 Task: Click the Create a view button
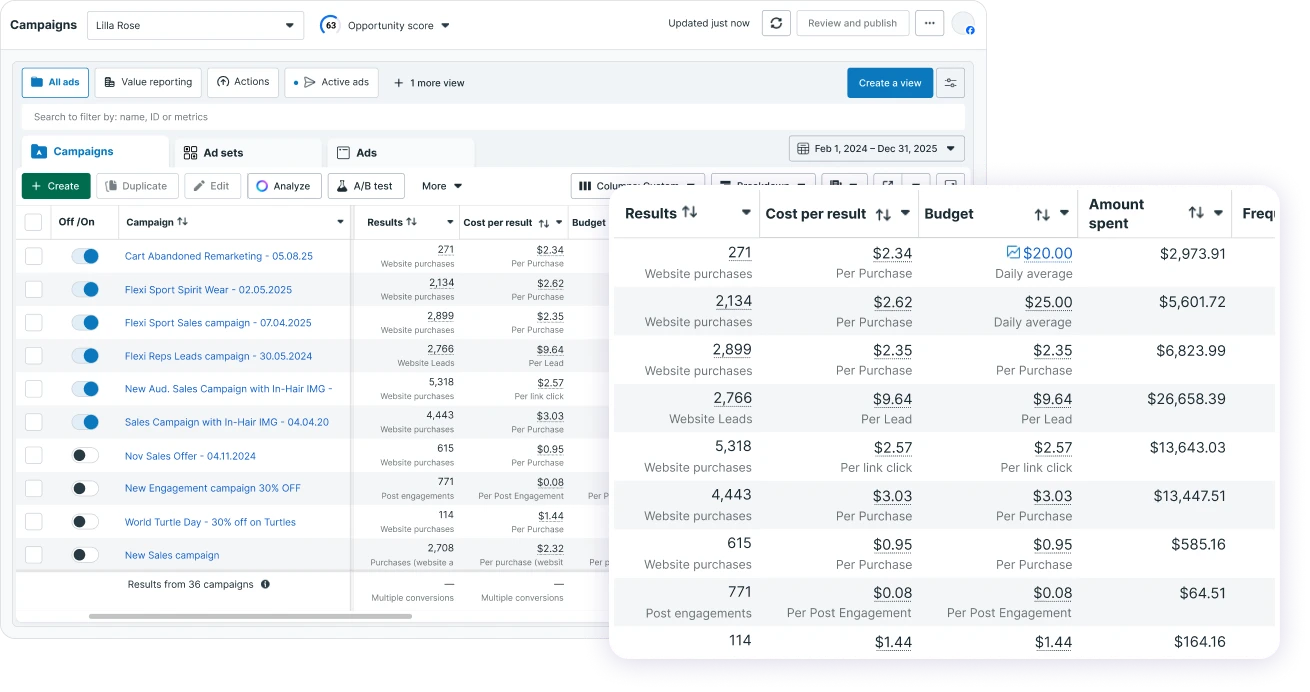click(890, 83)
